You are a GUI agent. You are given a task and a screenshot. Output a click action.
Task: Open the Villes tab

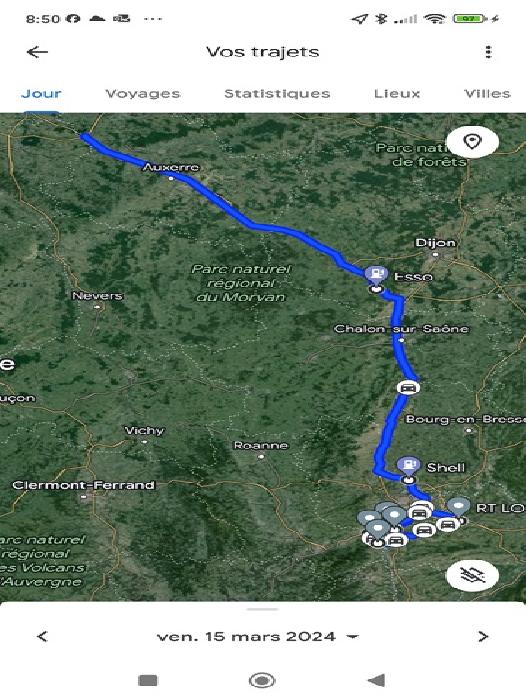[488, 94]
